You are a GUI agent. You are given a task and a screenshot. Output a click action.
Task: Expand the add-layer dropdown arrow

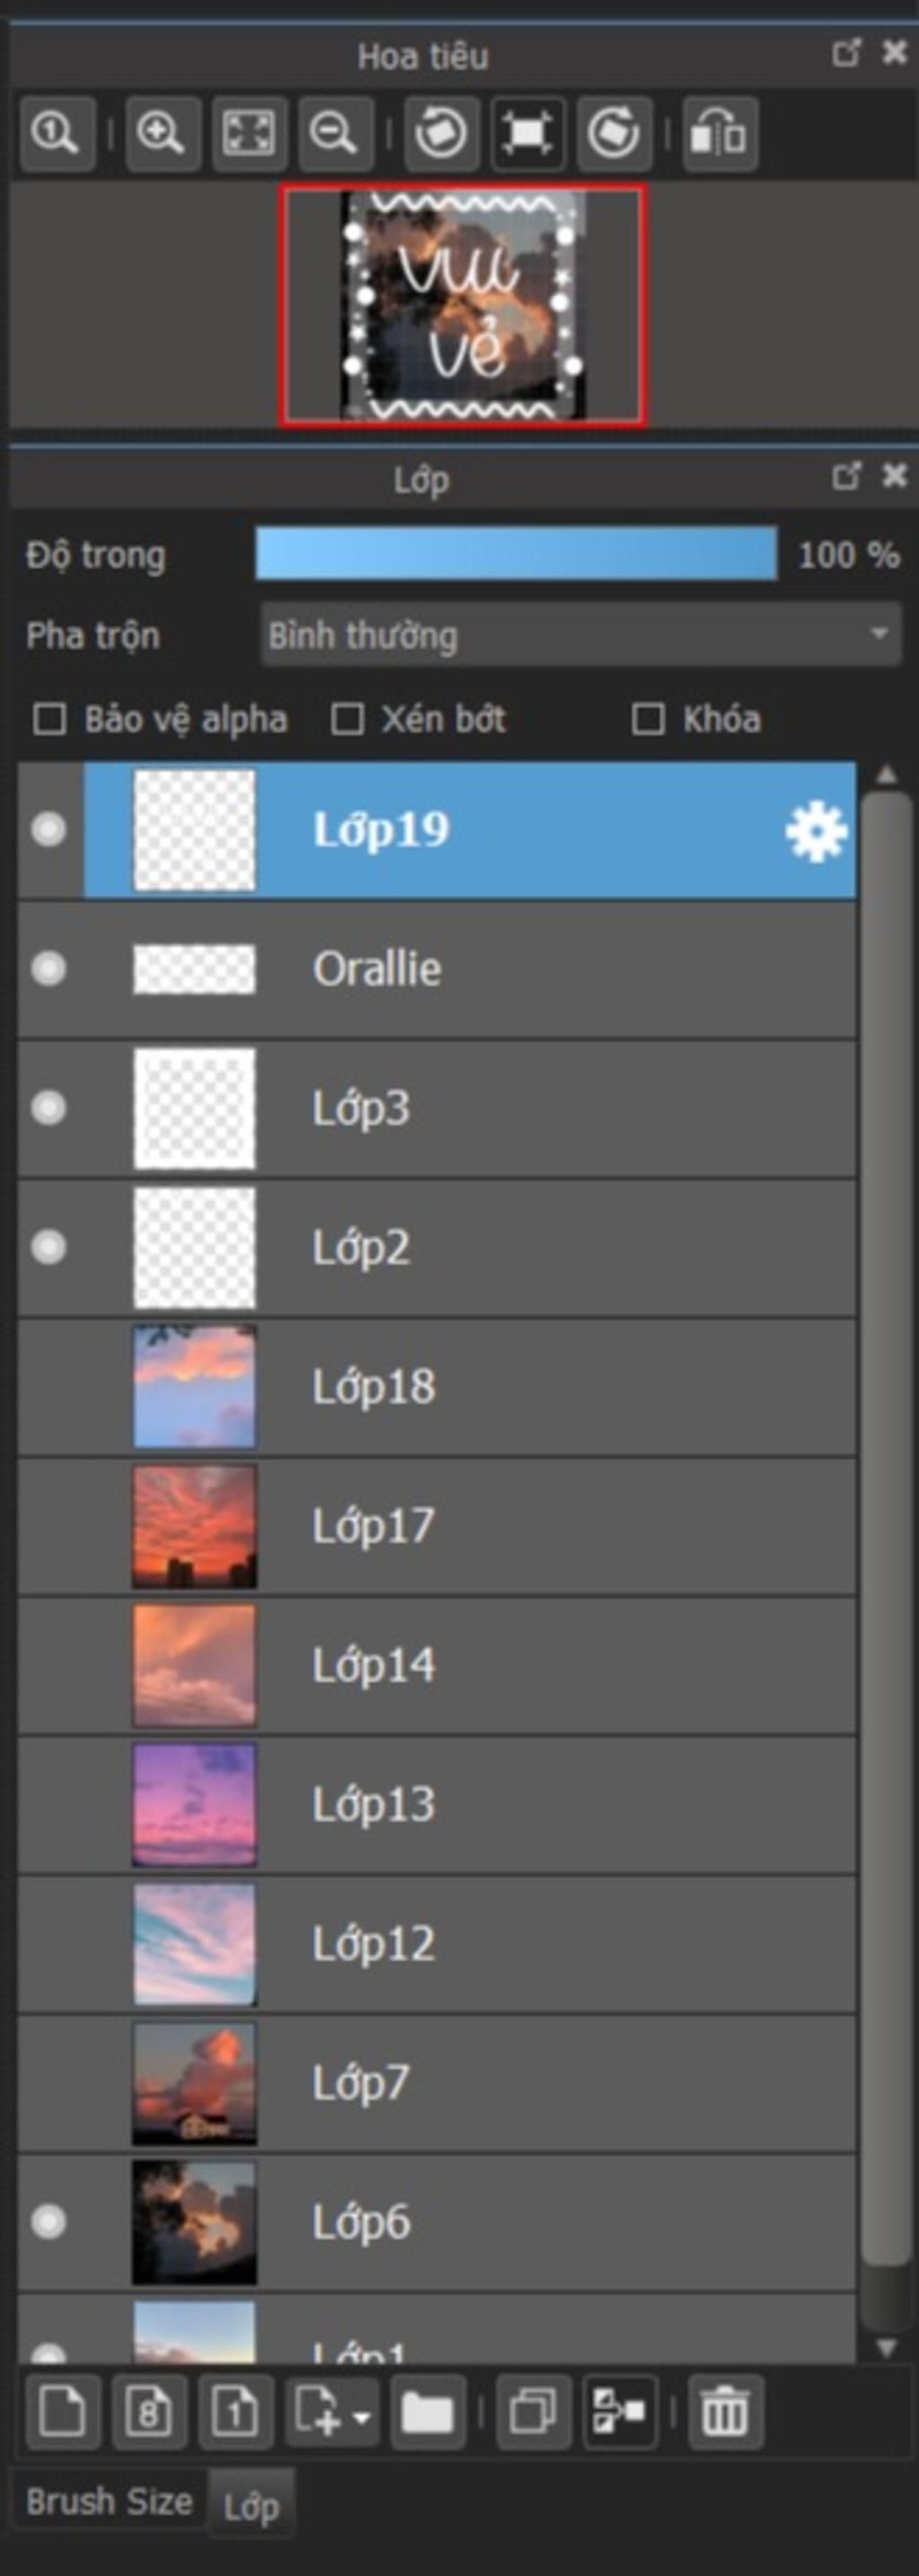[x=361, y=2417]
